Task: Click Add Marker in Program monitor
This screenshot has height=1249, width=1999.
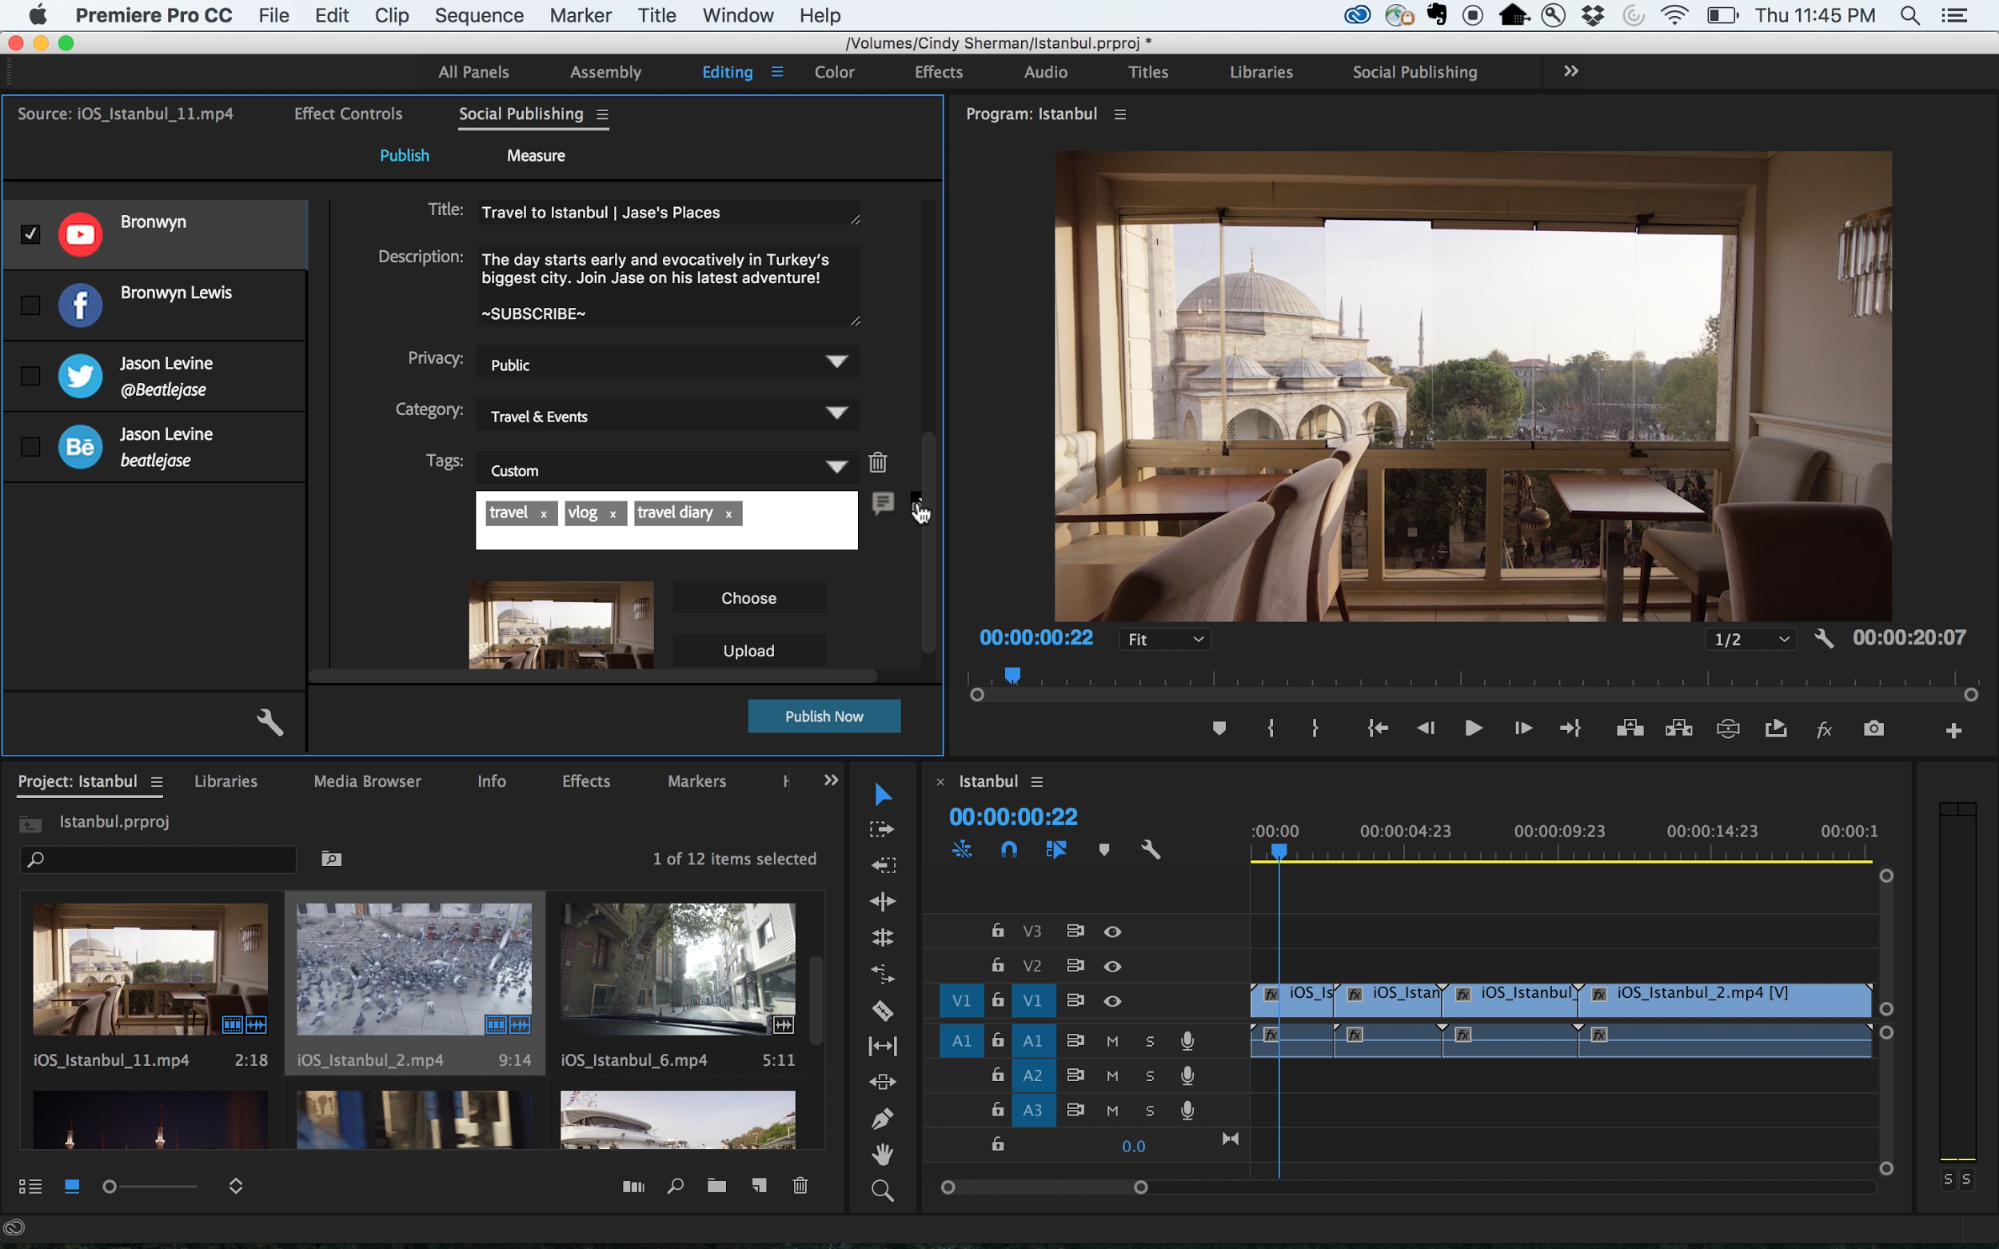Action: coord(1219,729)
